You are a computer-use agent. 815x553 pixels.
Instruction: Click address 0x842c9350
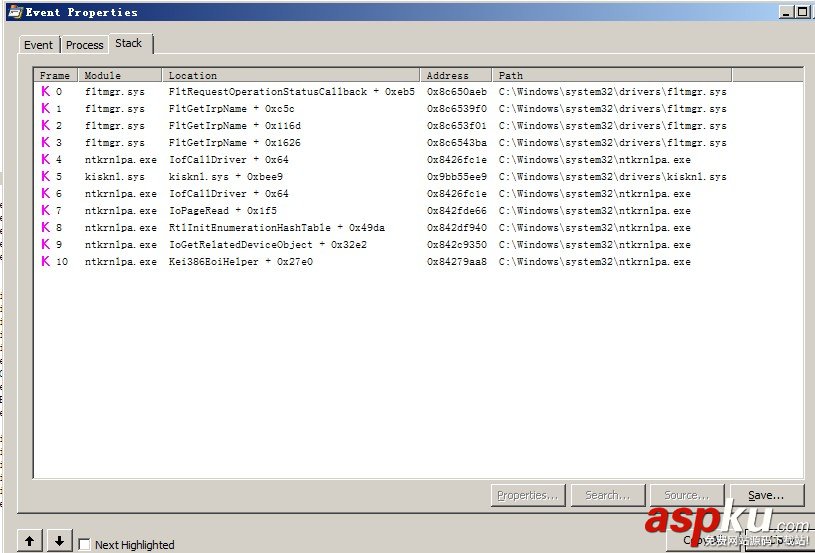coord(457,244)
